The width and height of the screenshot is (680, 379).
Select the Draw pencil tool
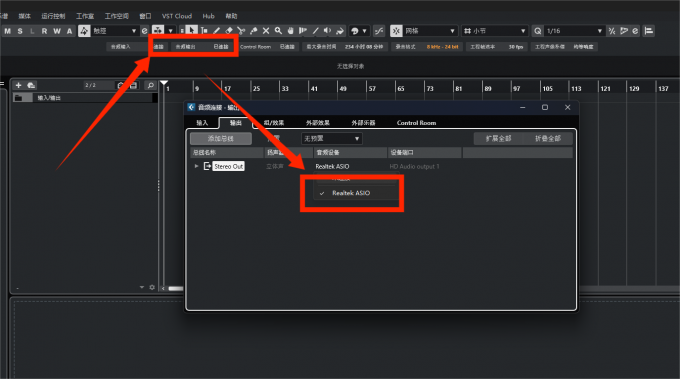pos(216,31)
